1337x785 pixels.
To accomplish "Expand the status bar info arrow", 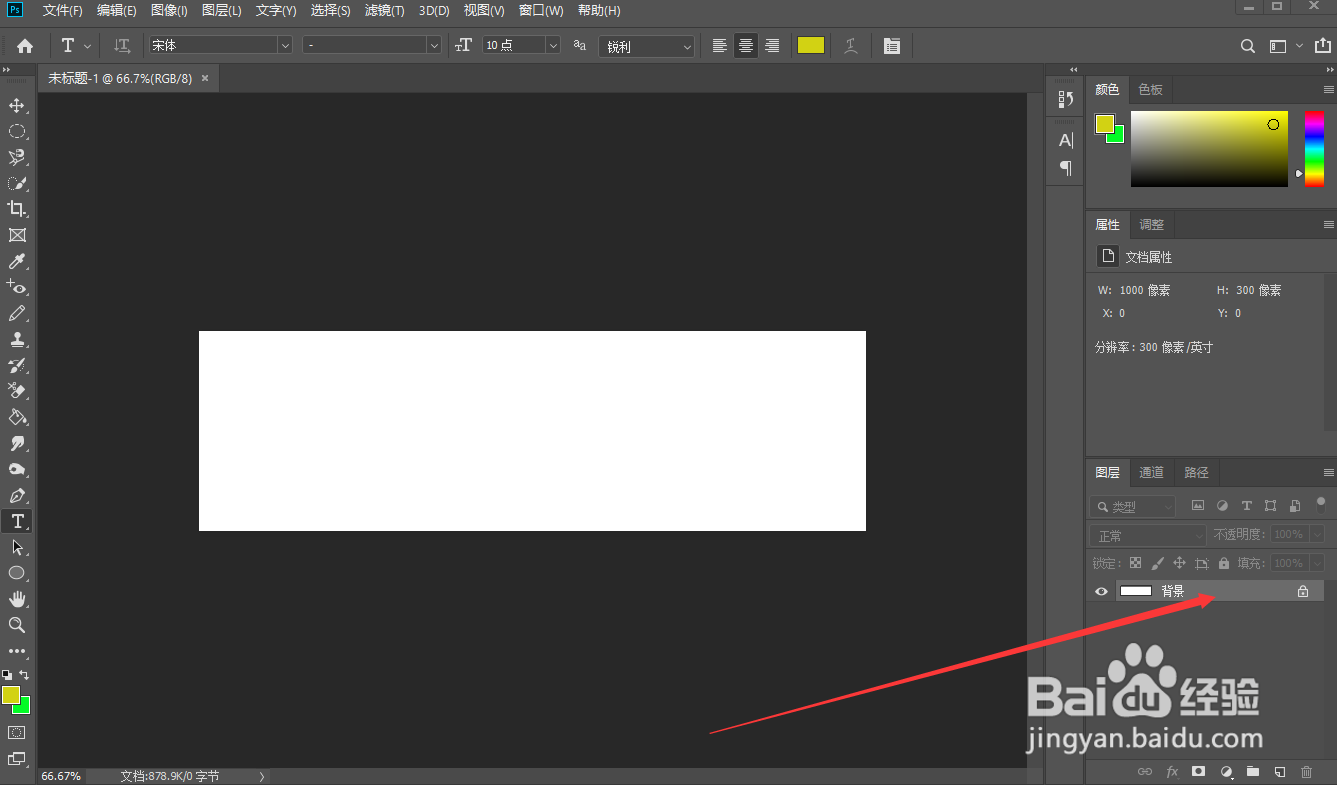I will click(x=262, y=776).
